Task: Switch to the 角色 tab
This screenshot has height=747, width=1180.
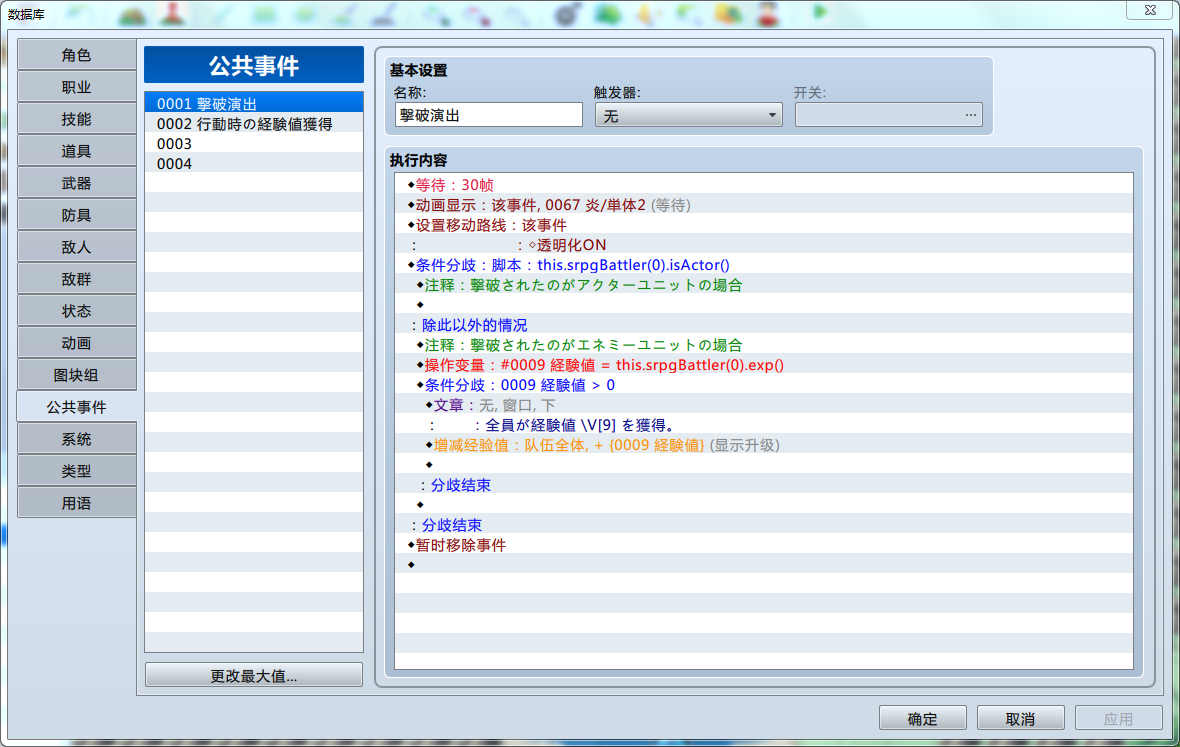Action: pos(76,55)
